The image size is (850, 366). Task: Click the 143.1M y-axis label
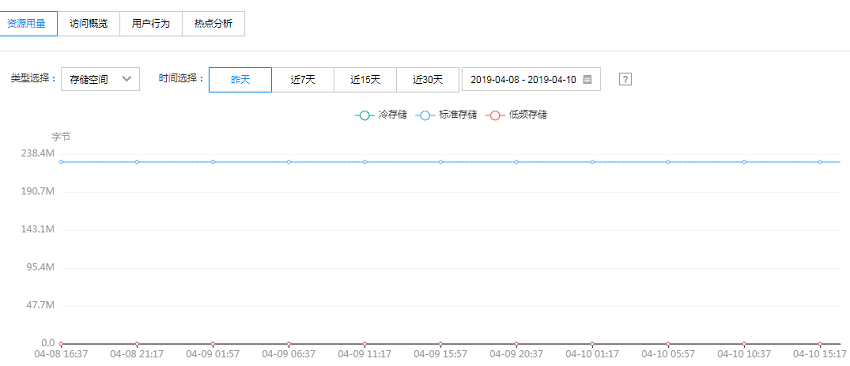tap(38, 229)
